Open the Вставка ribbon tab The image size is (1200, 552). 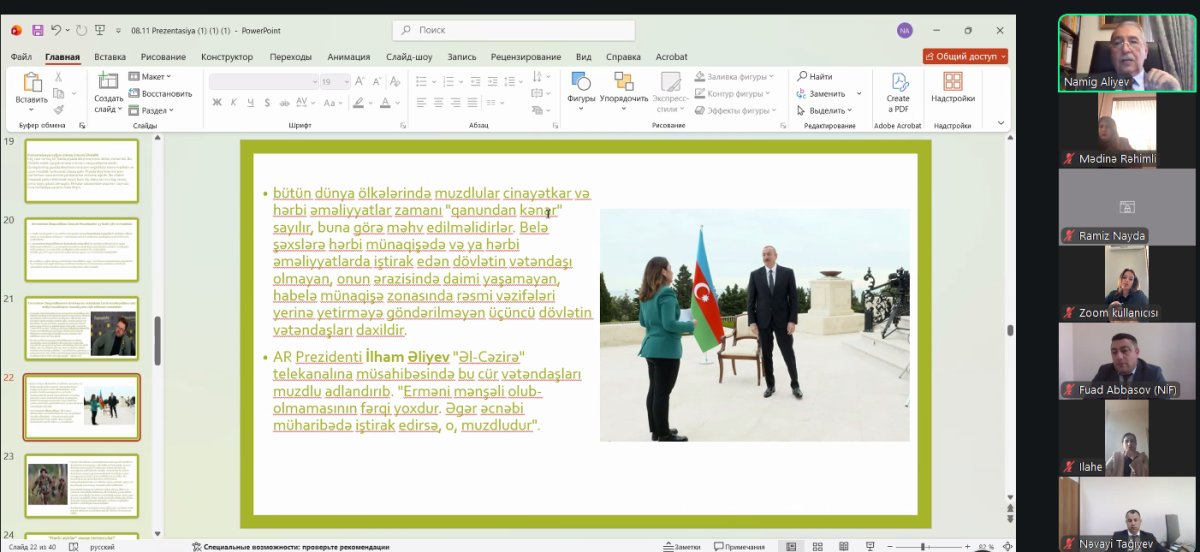[110, 57]
